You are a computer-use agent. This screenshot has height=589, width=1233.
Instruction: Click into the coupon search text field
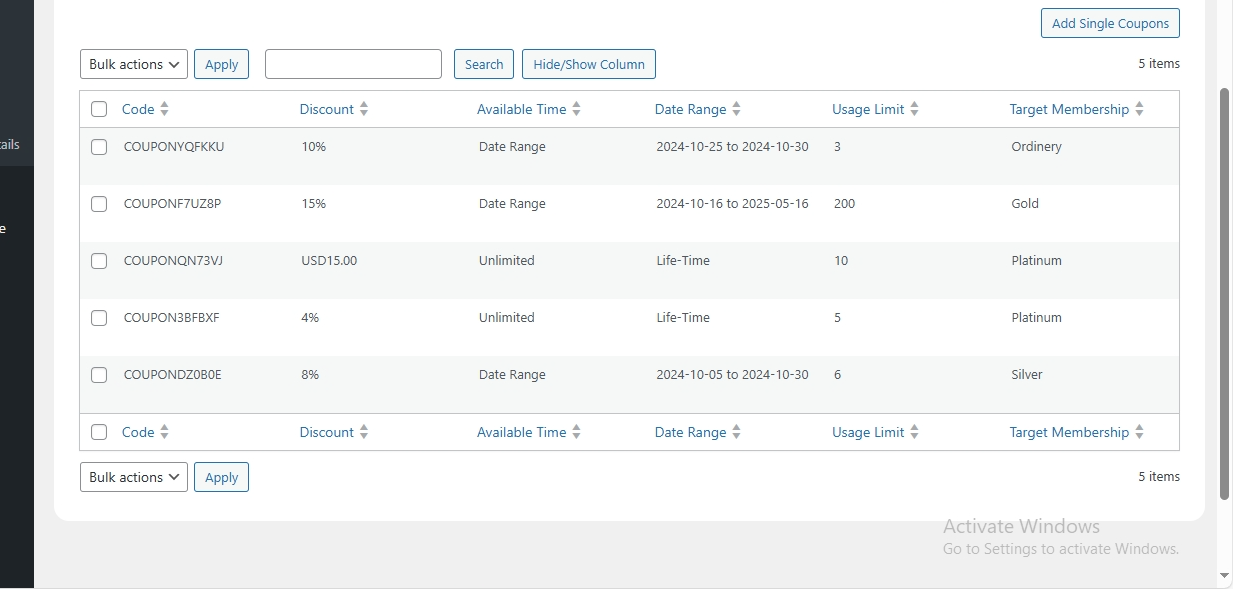(353, 64)
